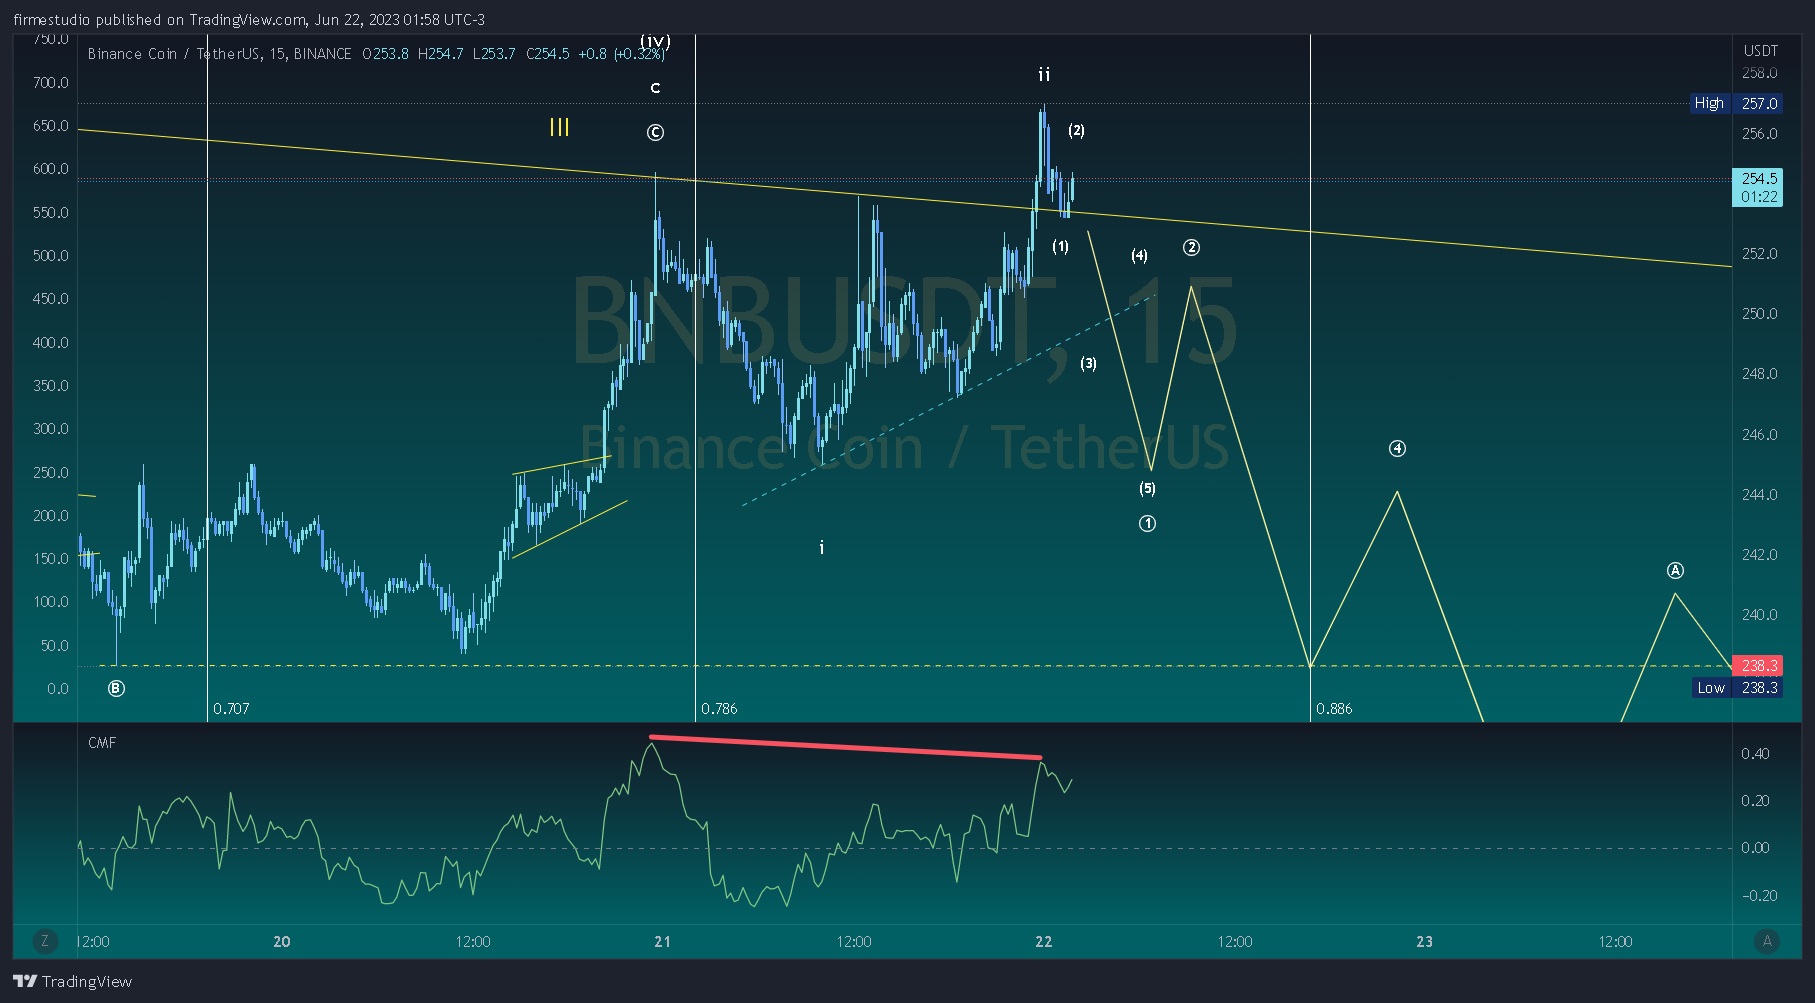
Task: Select the ii wave label
Action: (1044, 74)
